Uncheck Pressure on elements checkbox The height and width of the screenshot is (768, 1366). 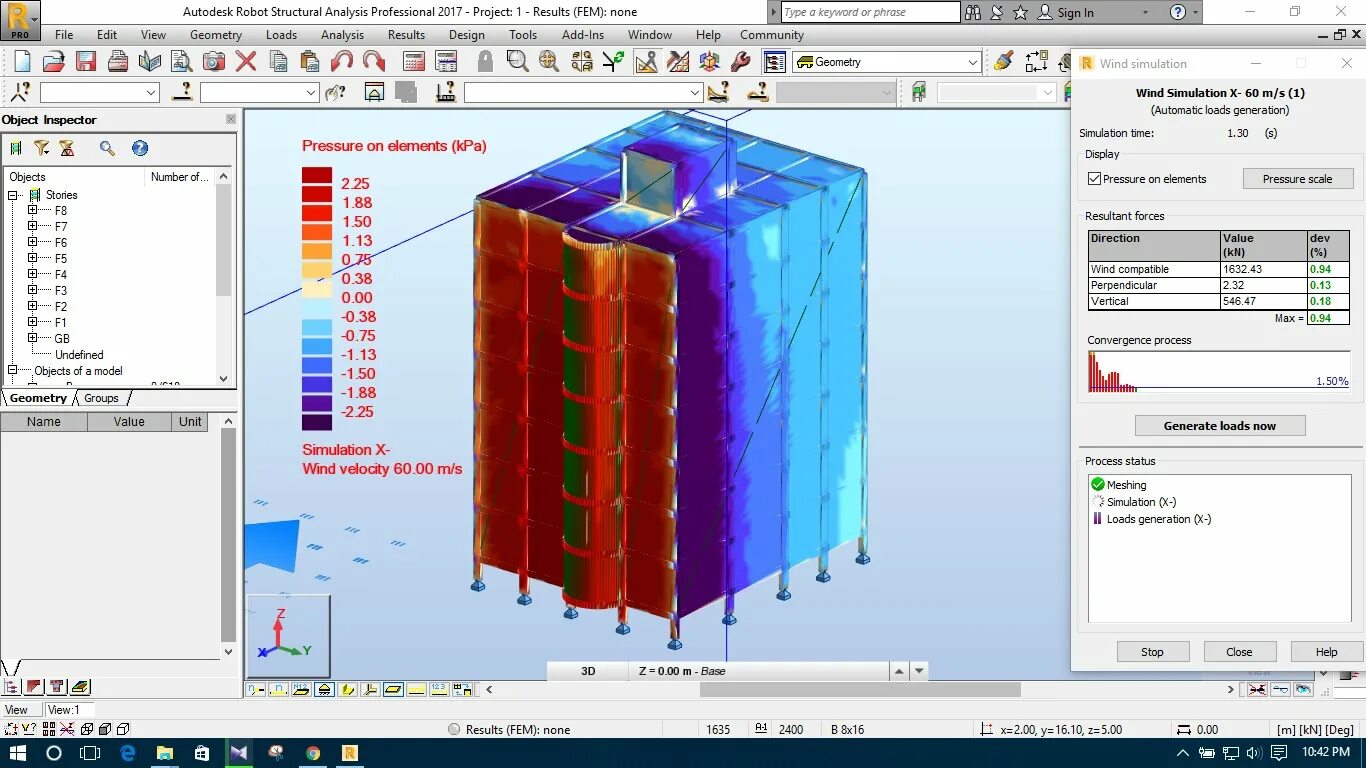click(x=1094, y=179)
